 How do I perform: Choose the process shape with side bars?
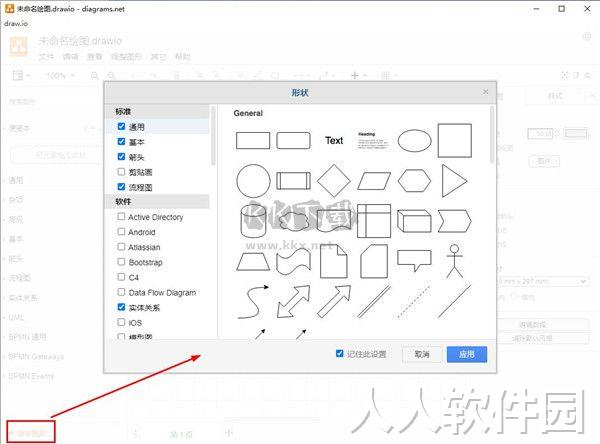tap(293, 181)
